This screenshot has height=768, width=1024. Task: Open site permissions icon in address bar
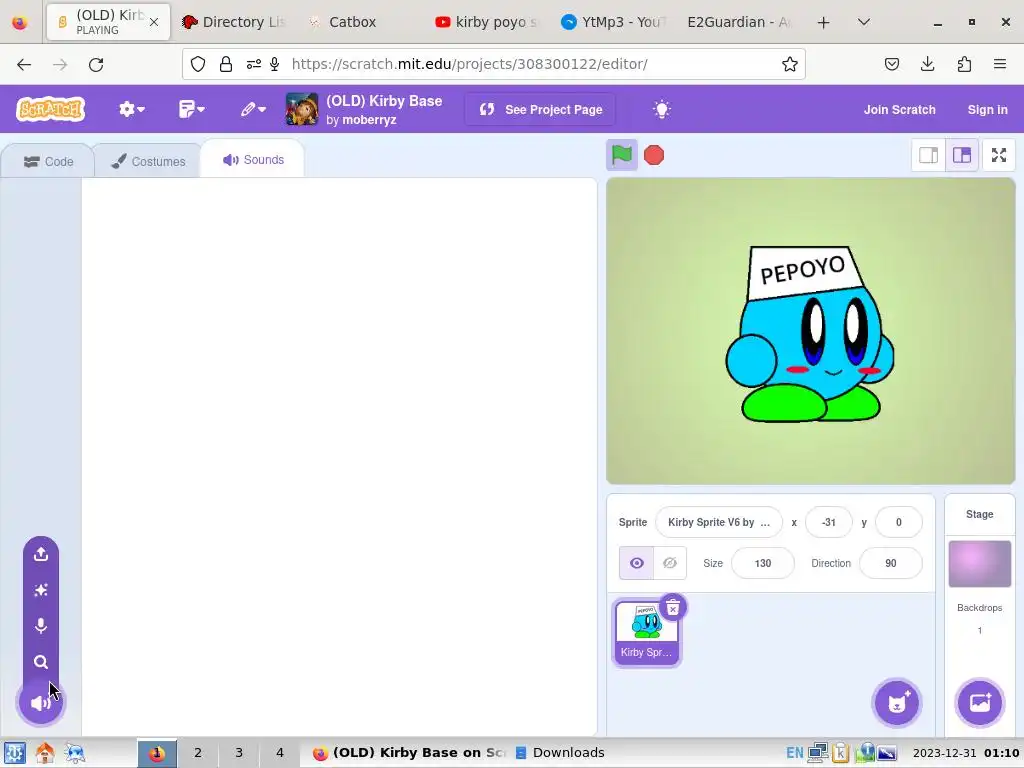click(253, 64)
